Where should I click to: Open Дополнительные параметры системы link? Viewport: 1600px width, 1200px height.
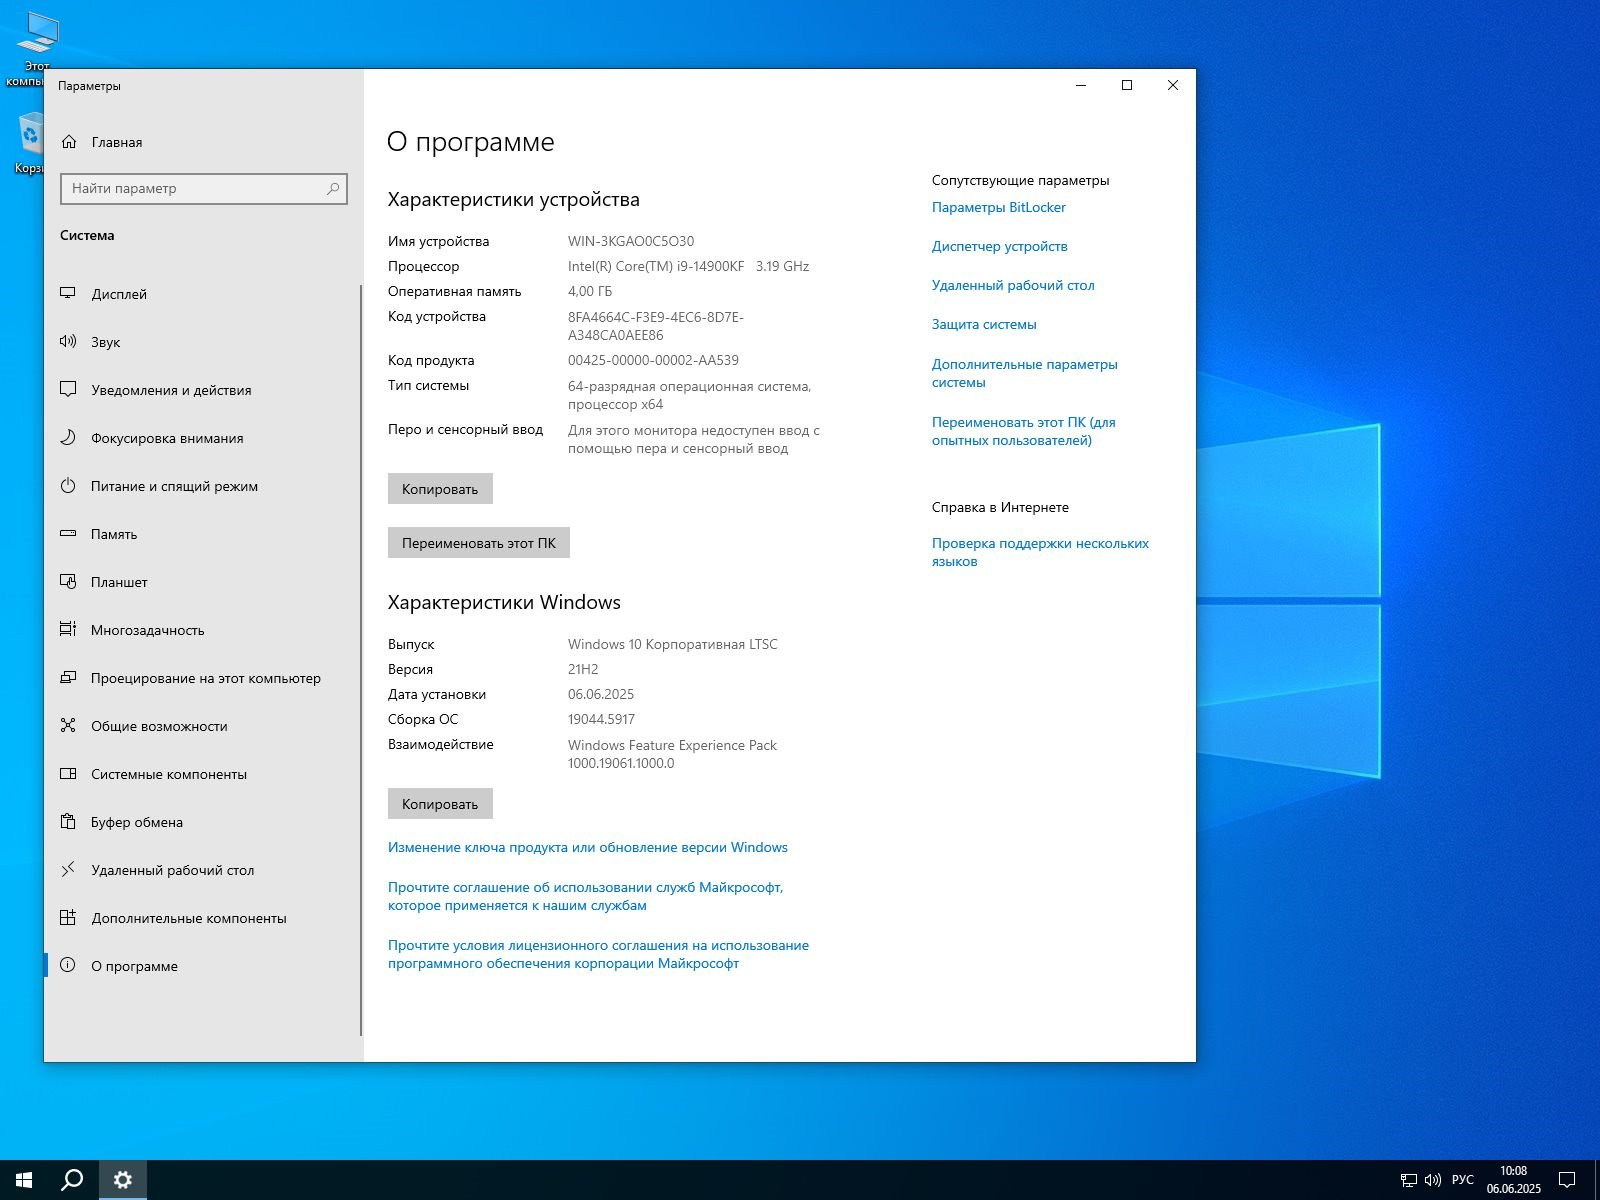point(1025,373)
